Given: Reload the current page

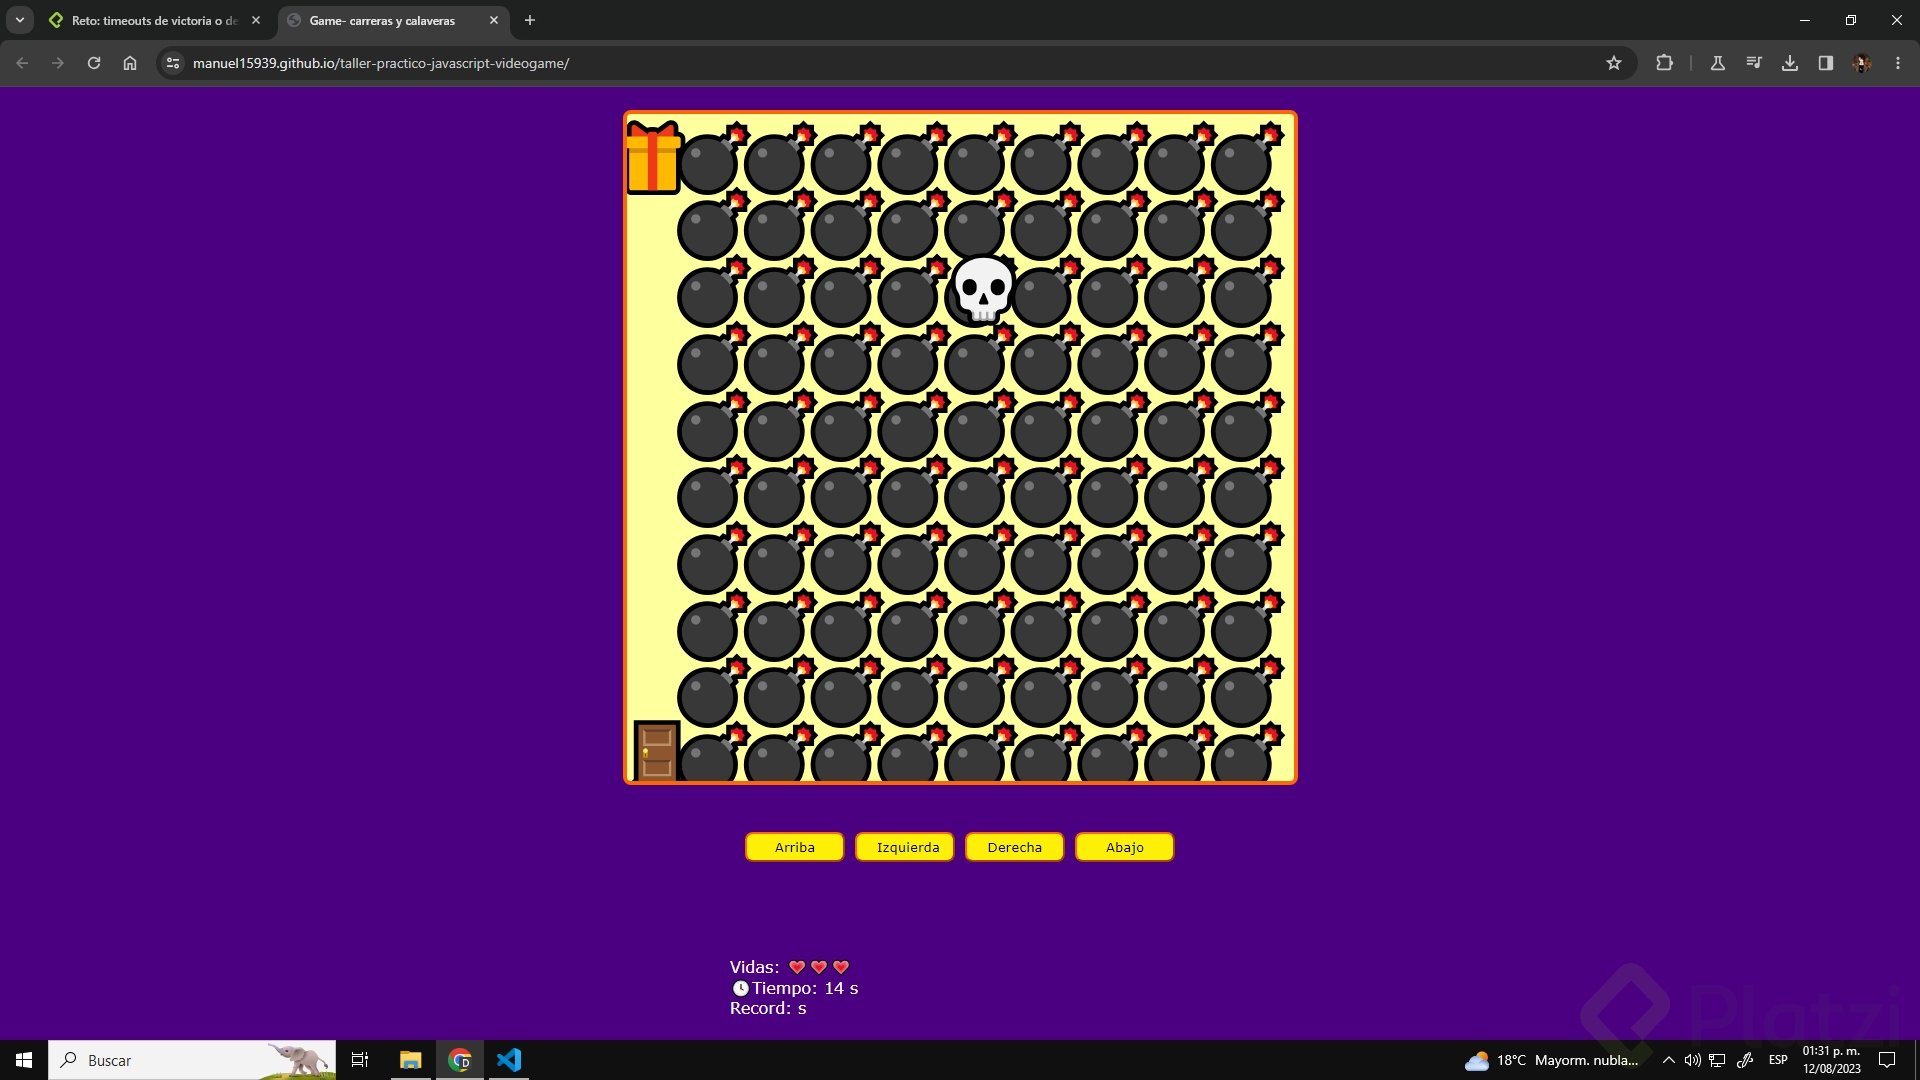Looking at the screenshot, I should pos(94,63).
